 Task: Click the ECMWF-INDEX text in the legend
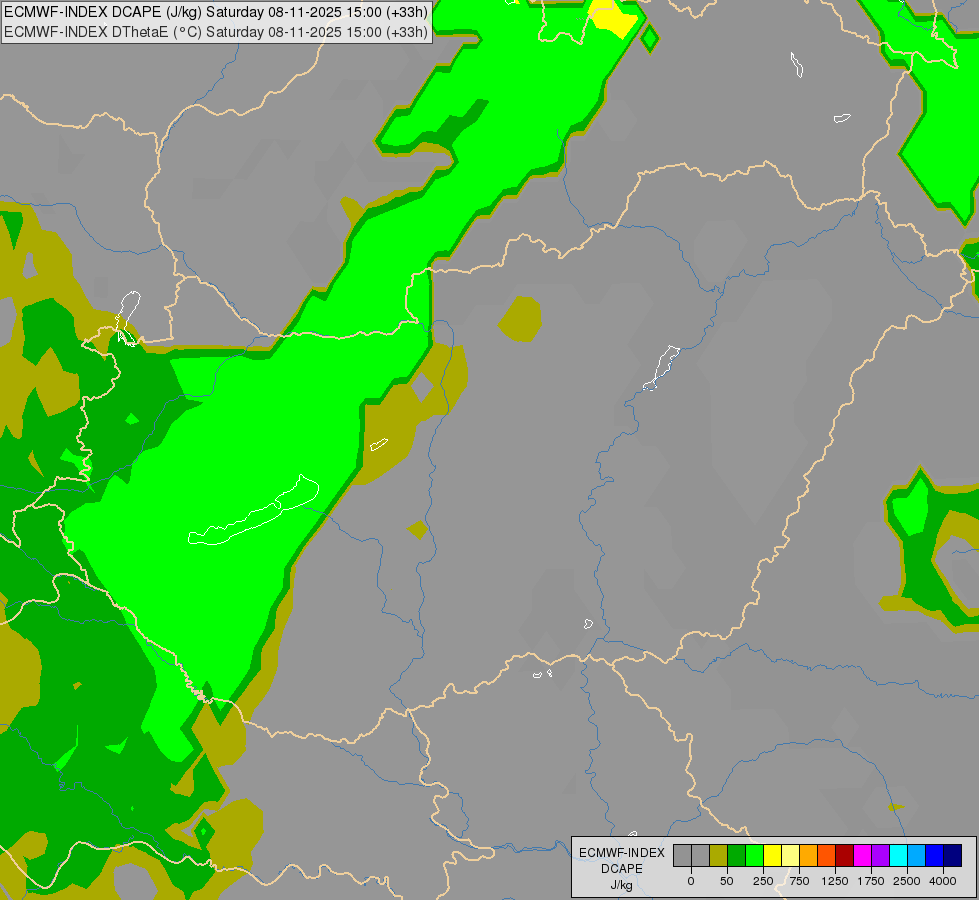[x=622, y=853]
